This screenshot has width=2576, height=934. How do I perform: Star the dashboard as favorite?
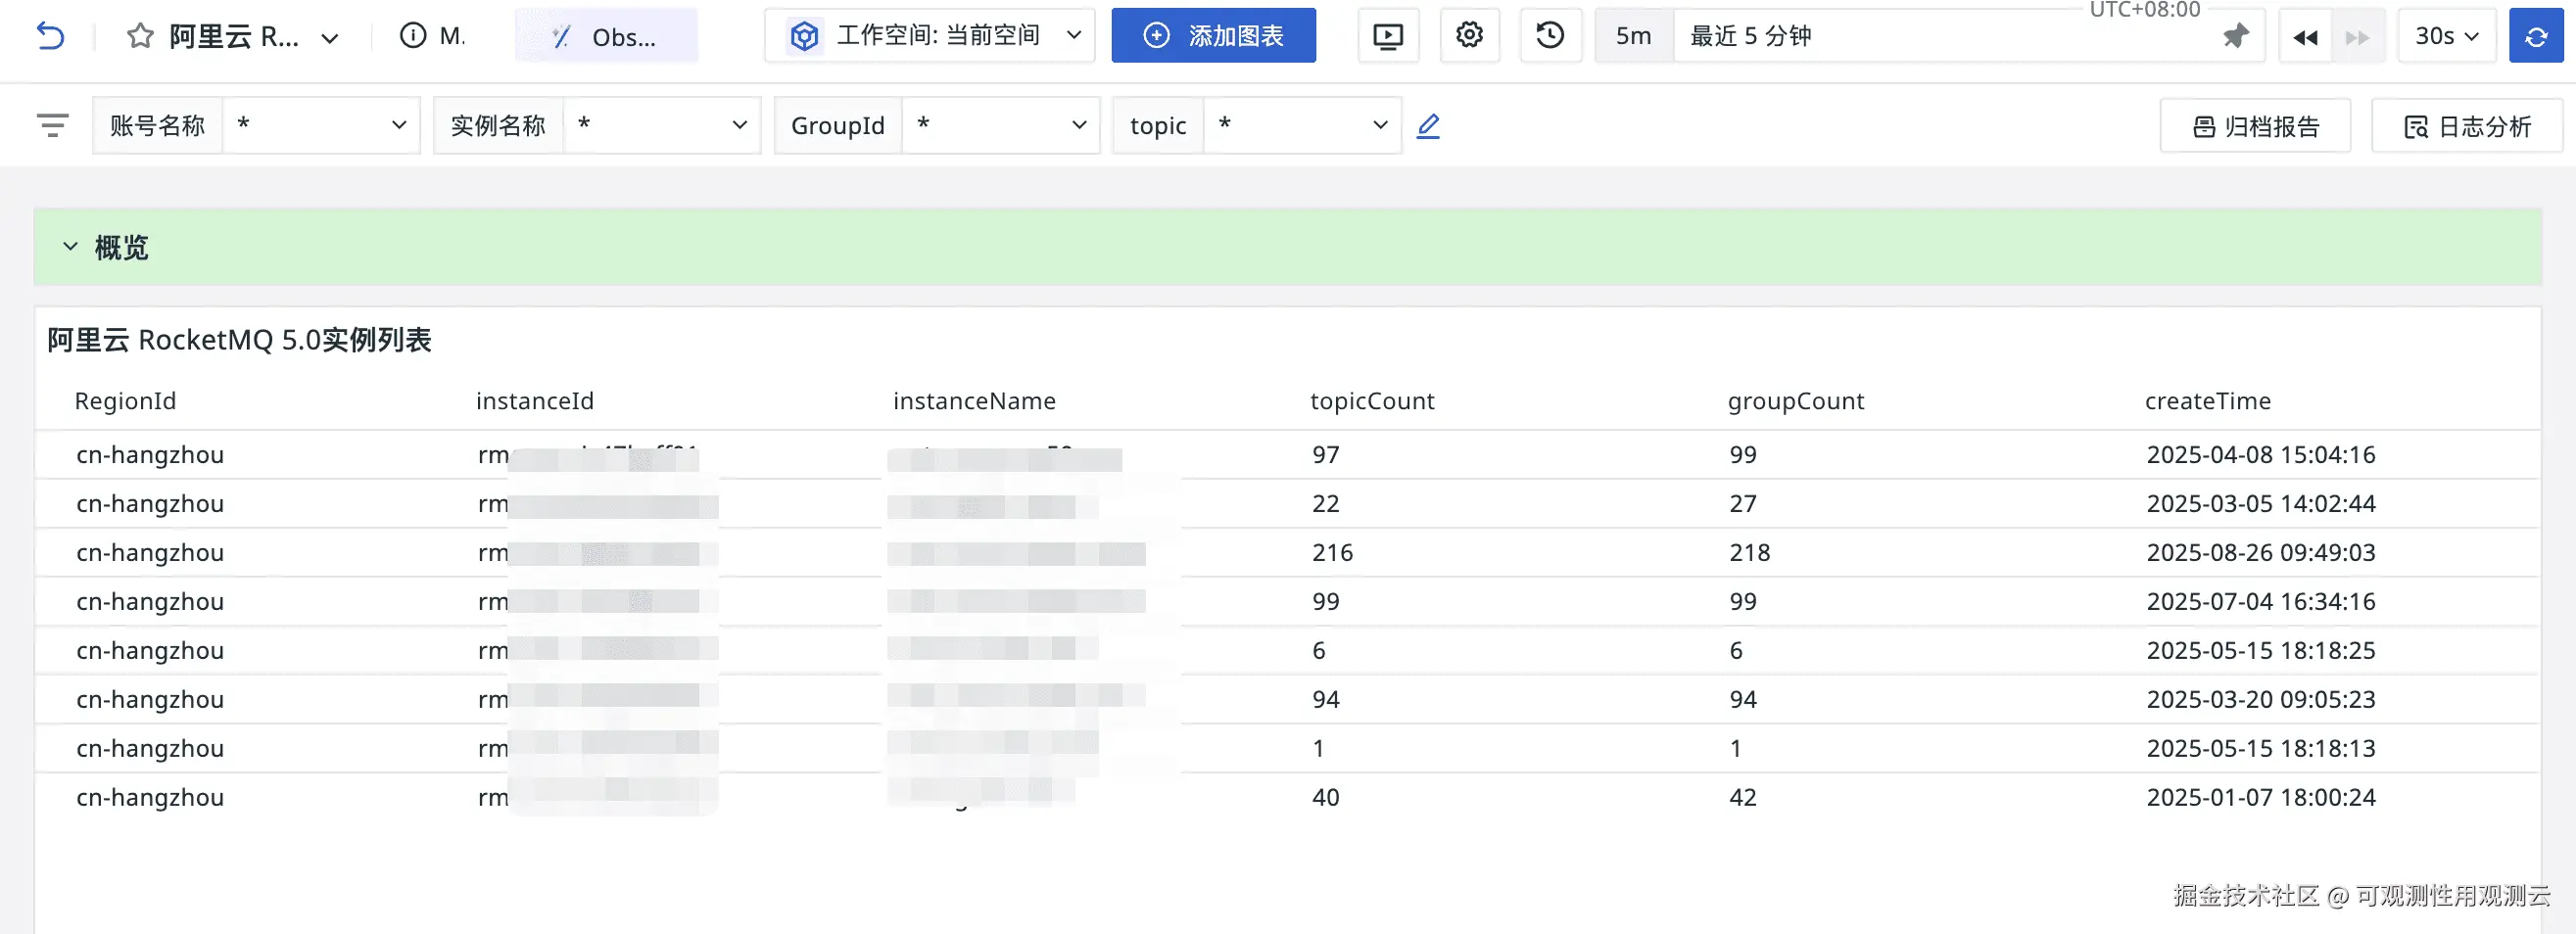(140, 37)
